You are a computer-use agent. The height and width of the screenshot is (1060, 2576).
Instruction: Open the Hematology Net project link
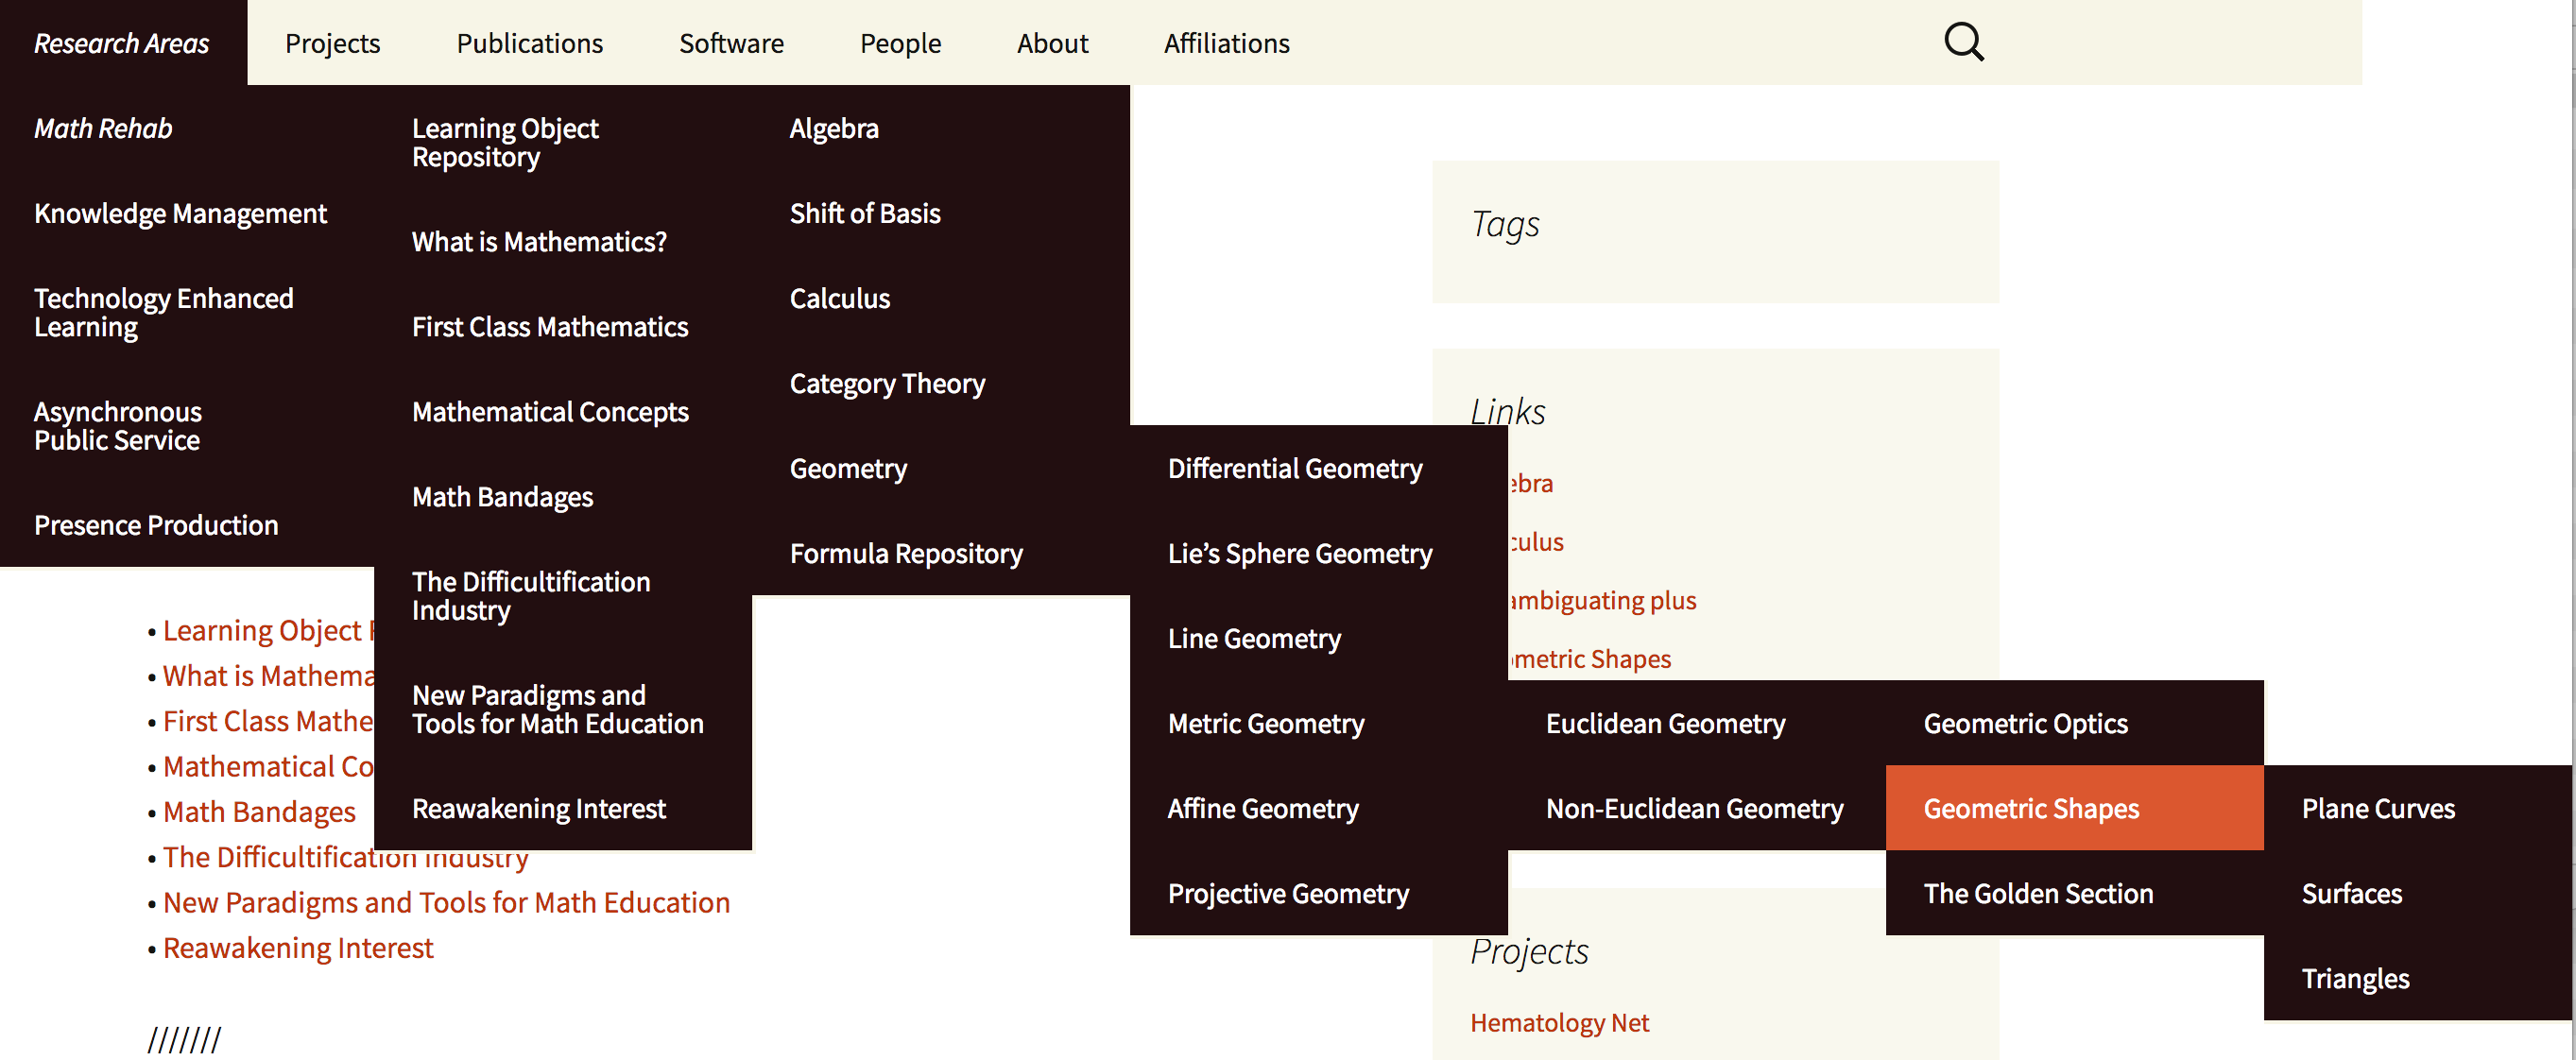(1558, 1022)
